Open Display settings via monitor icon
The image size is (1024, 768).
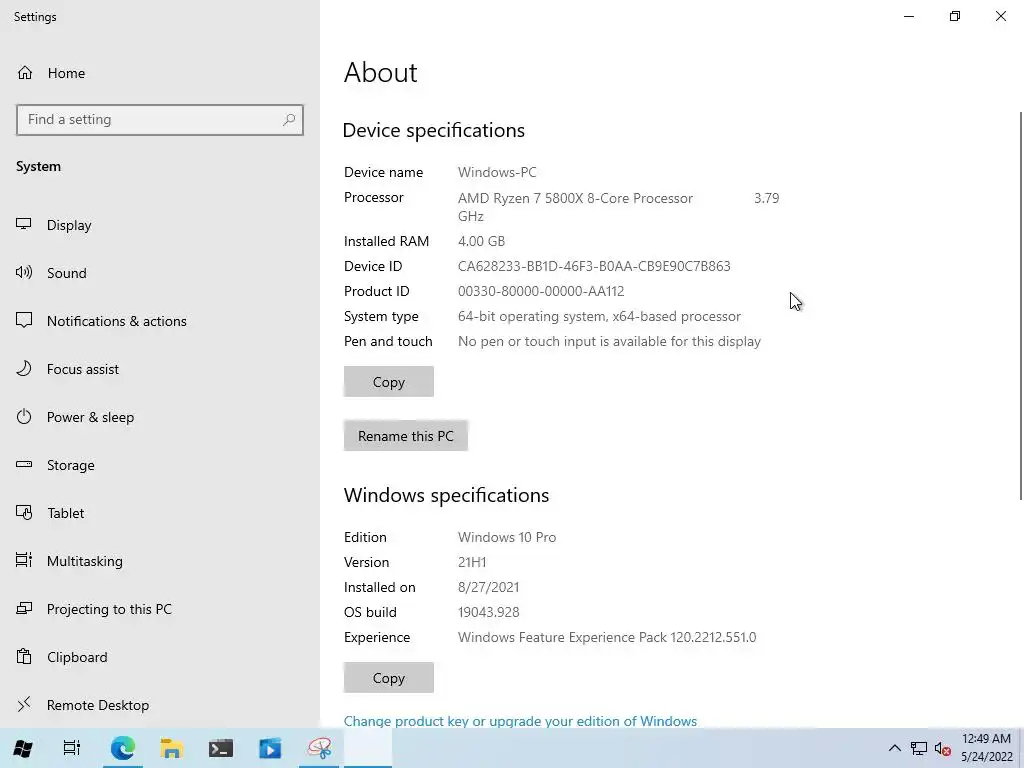click(24, 225)
